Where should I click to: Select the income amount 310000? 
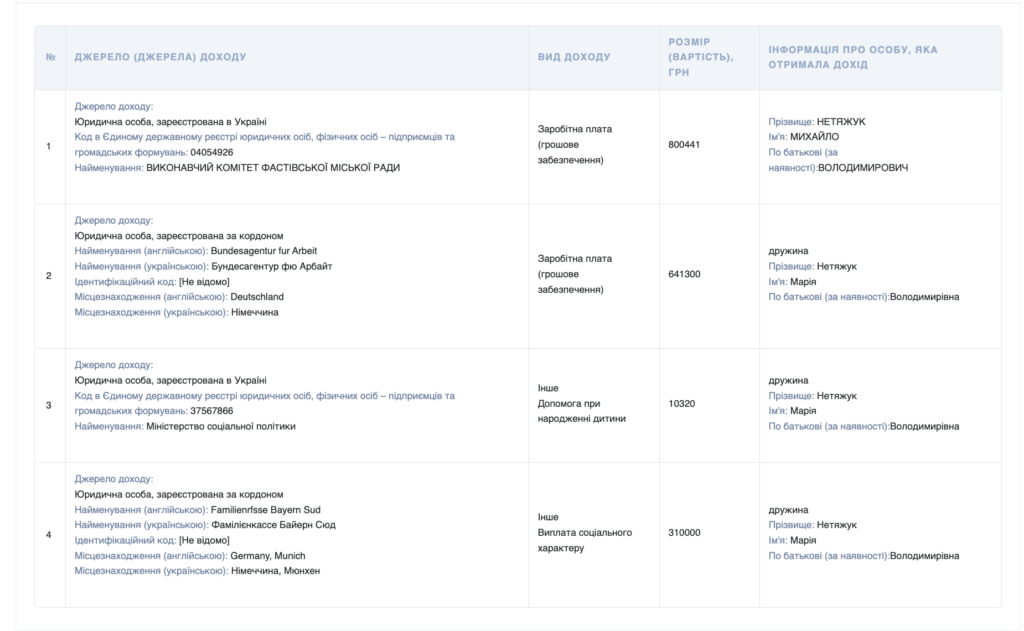pos(684,533)
